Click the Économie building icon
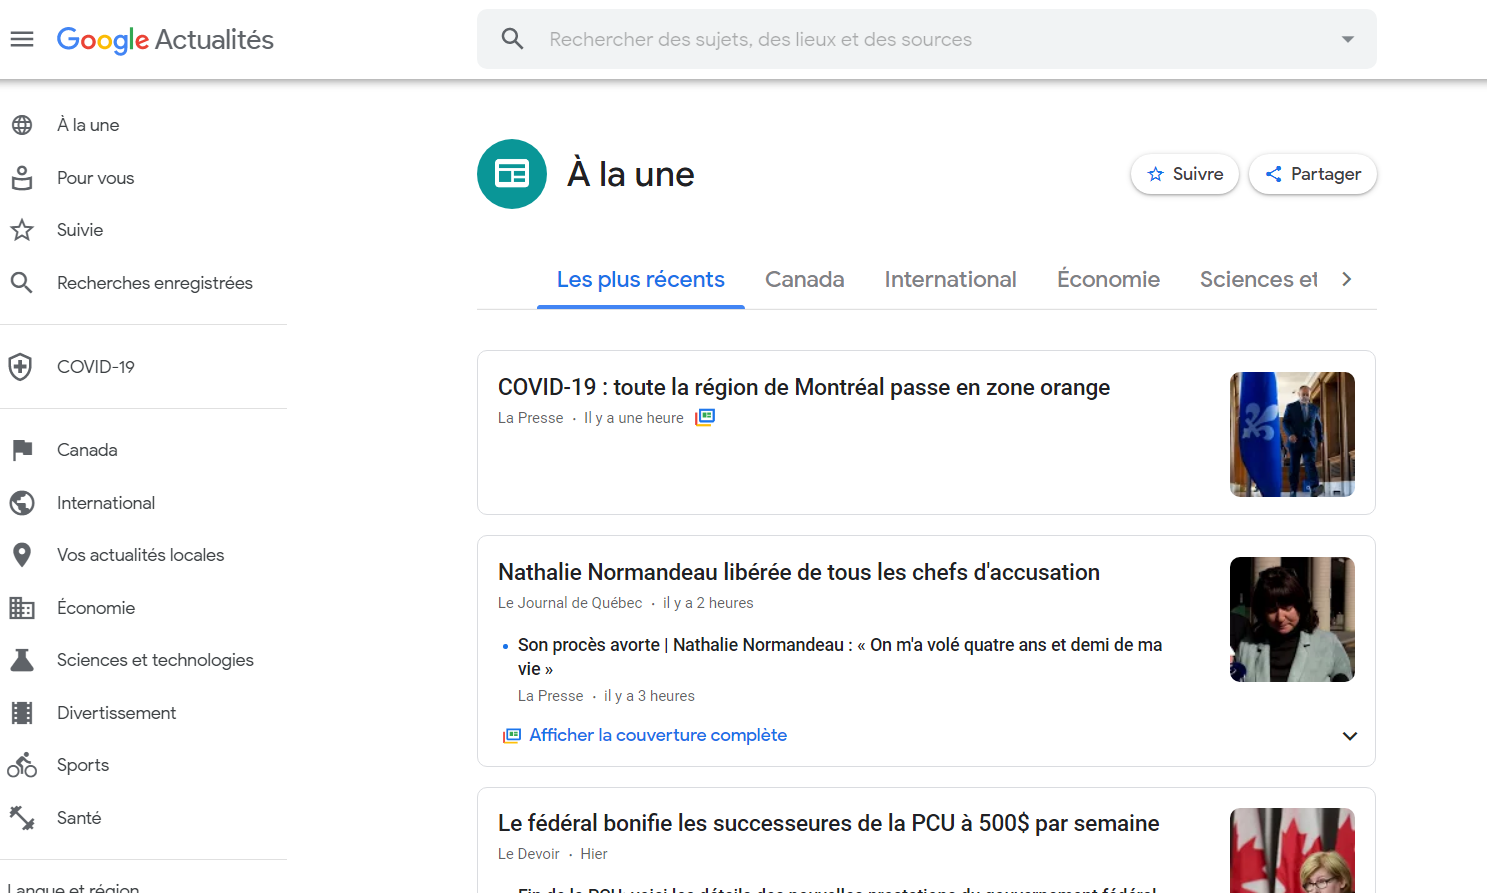 [22, 608]
